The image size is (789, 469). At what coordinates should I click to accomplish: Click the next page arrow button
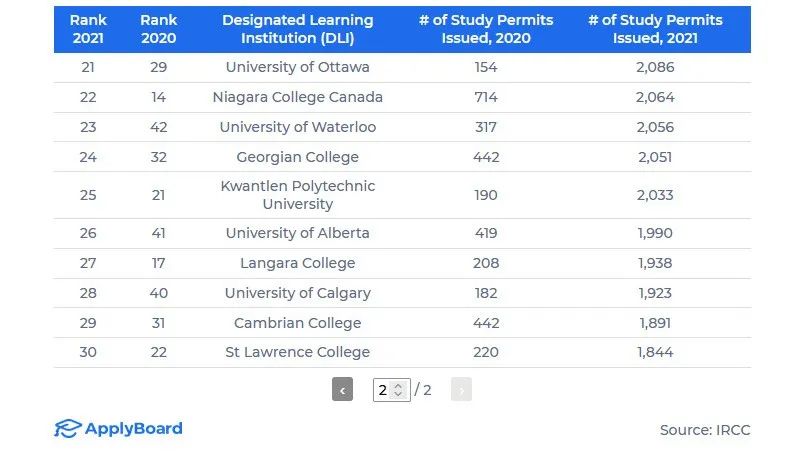pos(461,390)
